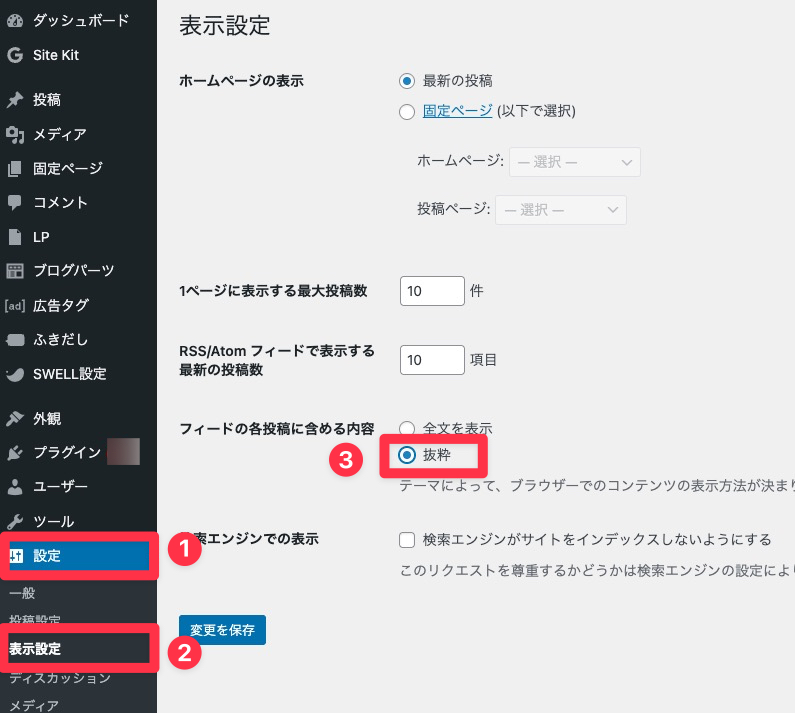The width and height of the screenshot is (795, 713).
Task: Click the Comments speech bubble icon
Action: [x=15, y=202]
